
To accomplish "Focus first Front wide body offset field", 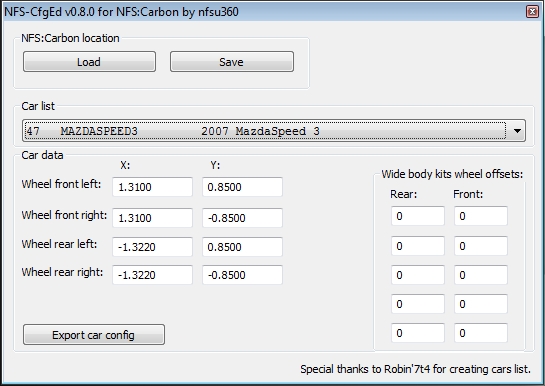I will coord(481,216).
